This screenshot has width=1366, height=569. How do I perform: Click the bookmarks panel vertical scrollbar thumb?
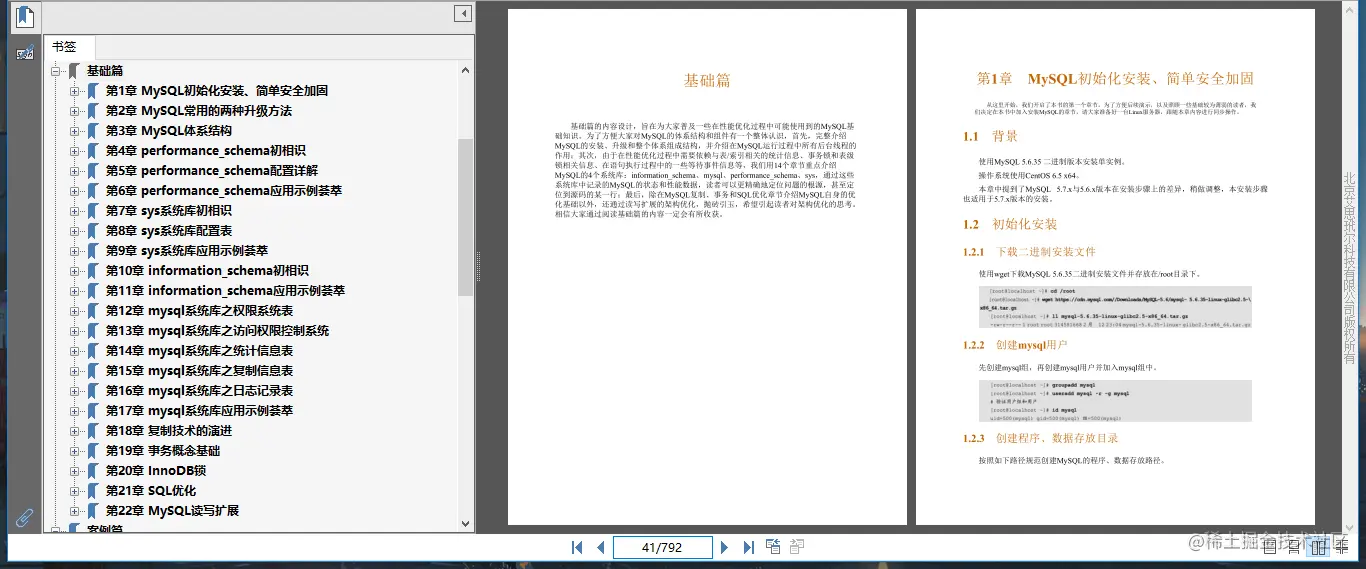466,217
